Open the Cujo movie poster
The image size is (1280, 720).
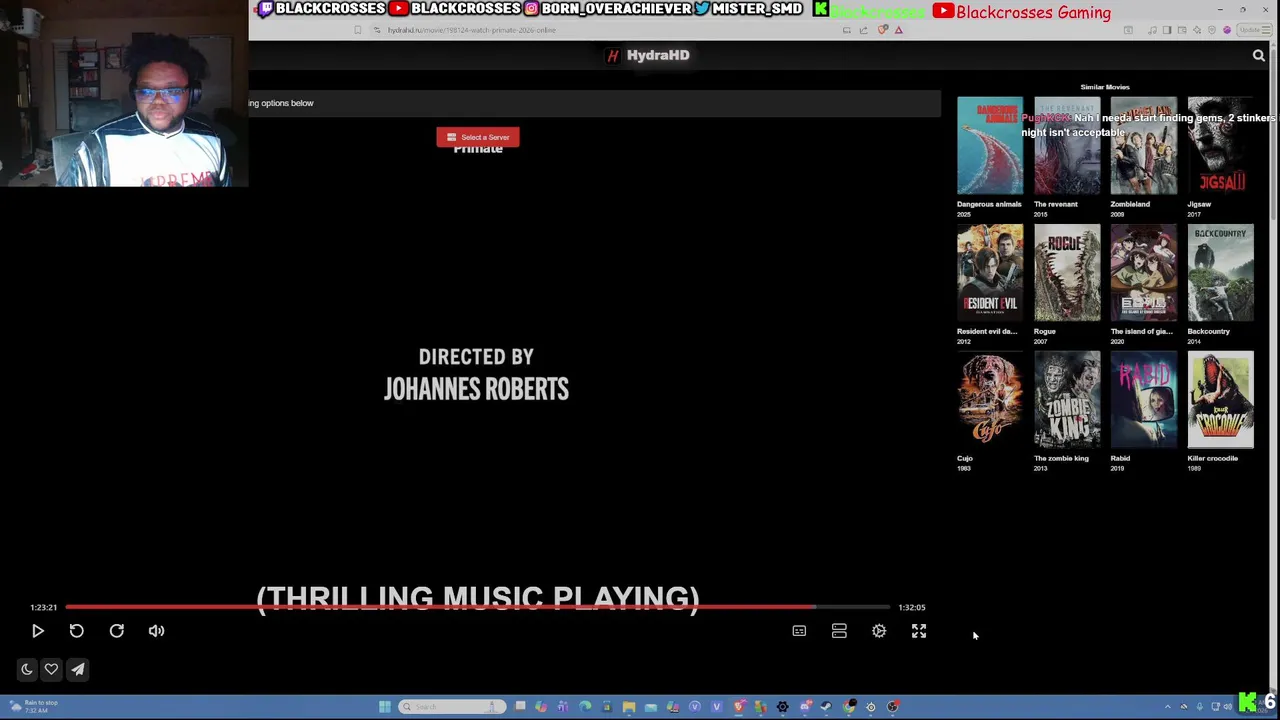click(990, 400)
